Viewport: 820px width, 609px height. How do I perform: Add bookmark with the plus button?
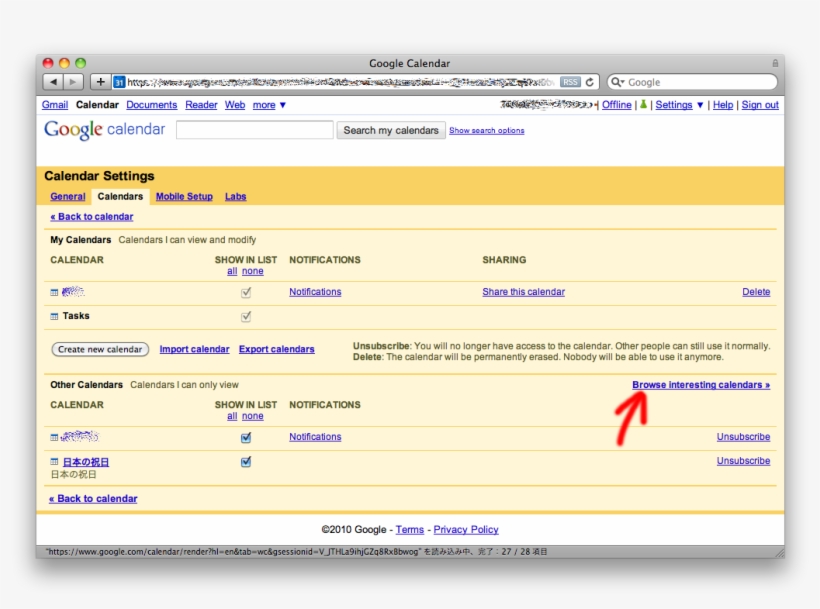[x=100, y=82]
